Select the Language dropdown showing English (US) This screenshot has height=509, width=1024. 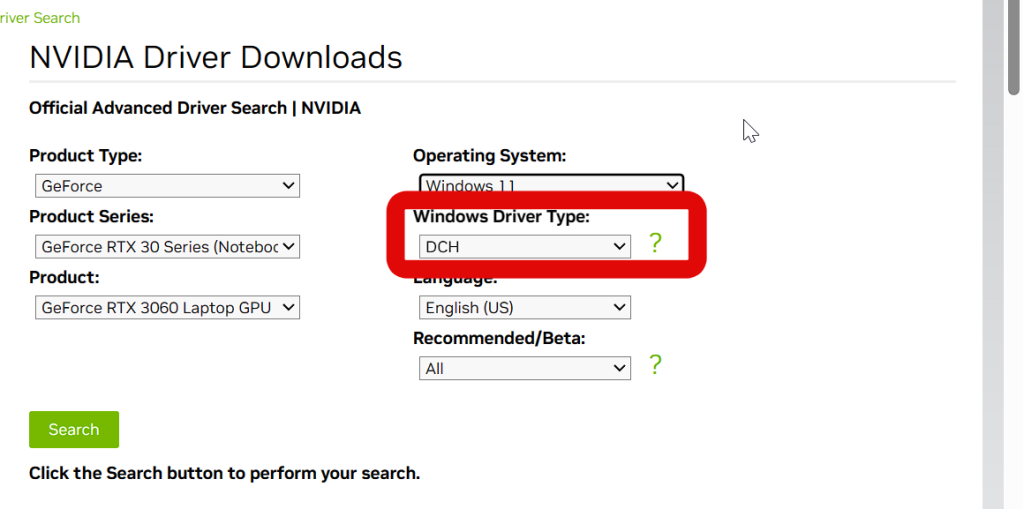click(x=525, y=308)
